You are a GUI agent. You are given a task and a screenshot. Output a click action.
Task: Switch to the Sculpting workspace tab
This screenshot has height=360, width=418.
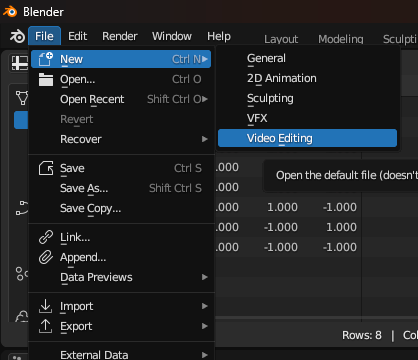coord(399,39)
